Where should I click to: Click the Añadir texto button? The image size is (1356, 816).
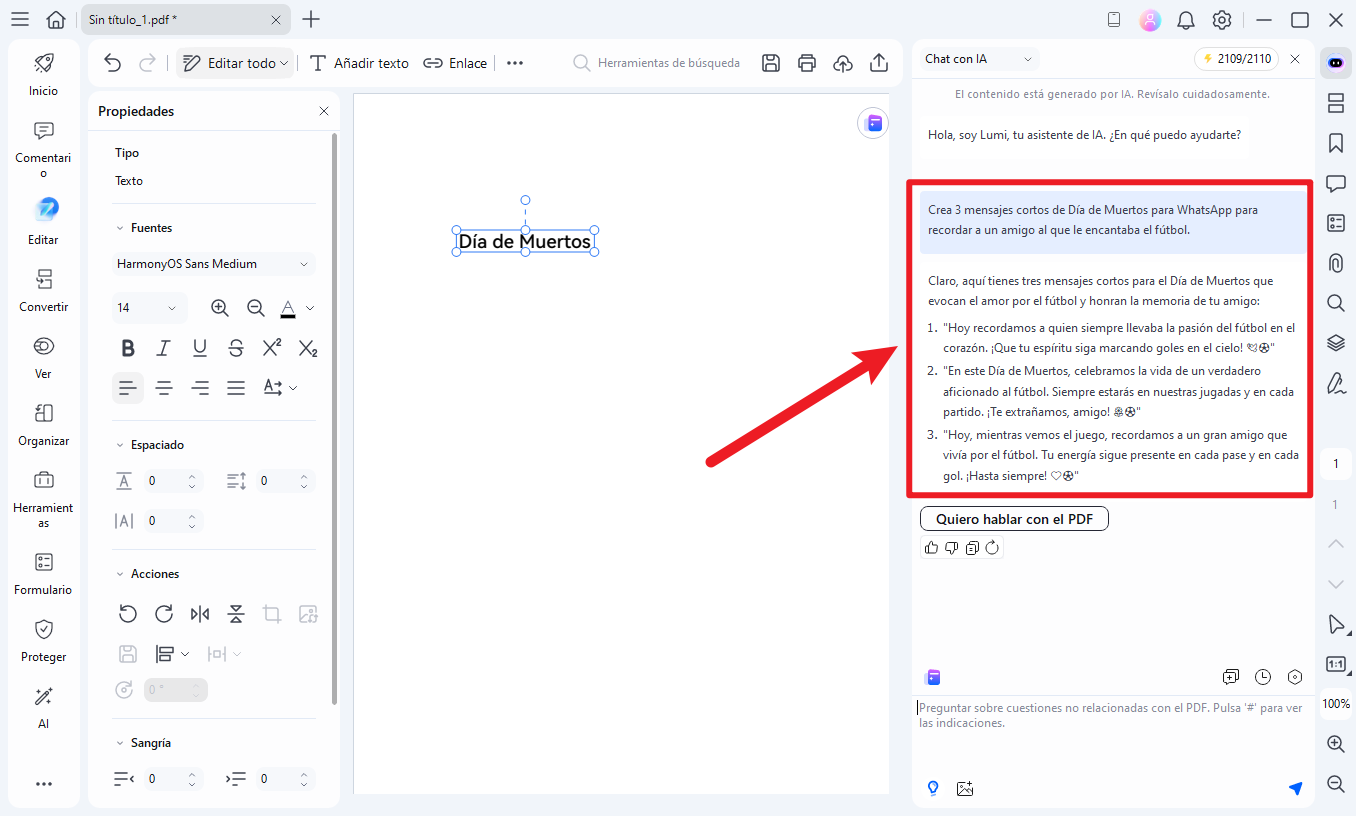(x=359, y=63)
